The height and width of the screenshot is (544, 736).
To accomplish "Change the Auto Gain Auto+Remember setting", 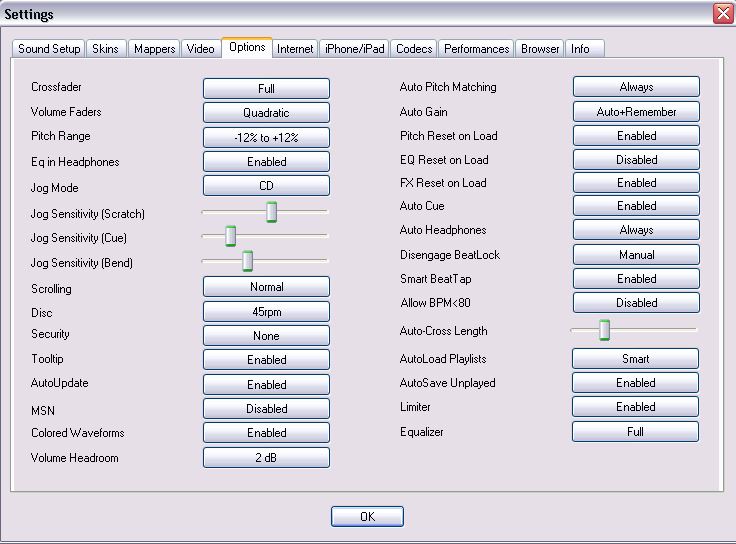I will pyautogui.click(x=636, y=112).
